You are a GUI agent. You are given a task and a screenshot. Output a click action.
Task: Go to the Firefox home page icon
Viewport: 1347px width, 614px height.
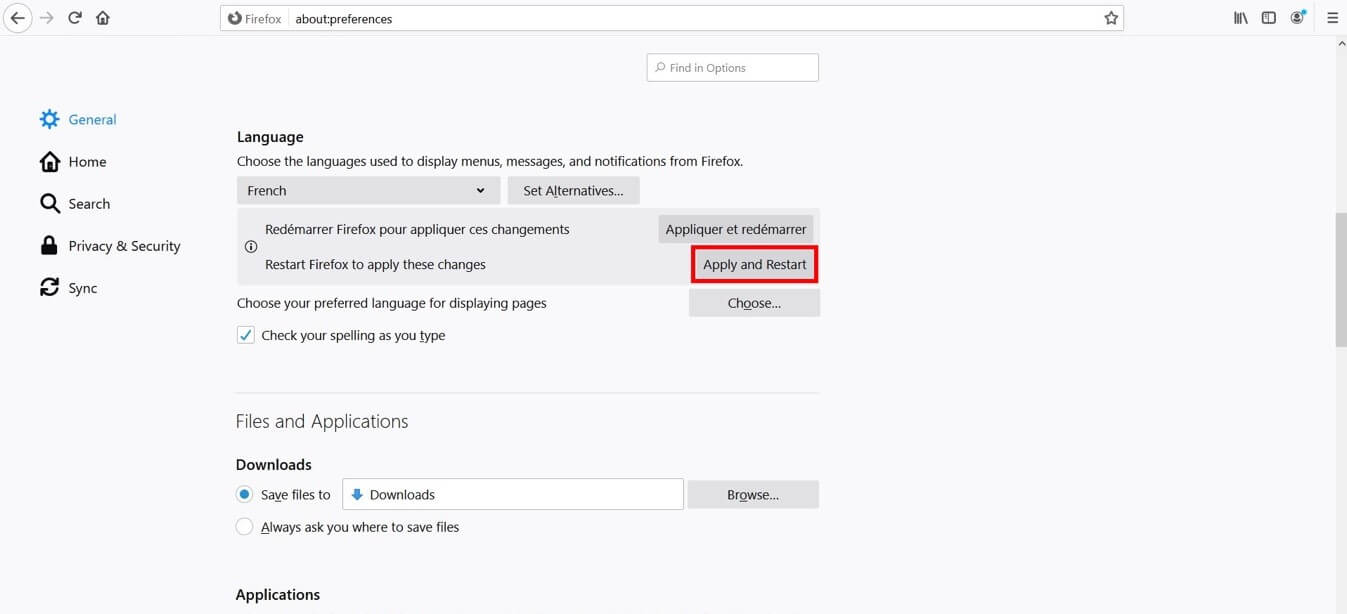(102, 18)
